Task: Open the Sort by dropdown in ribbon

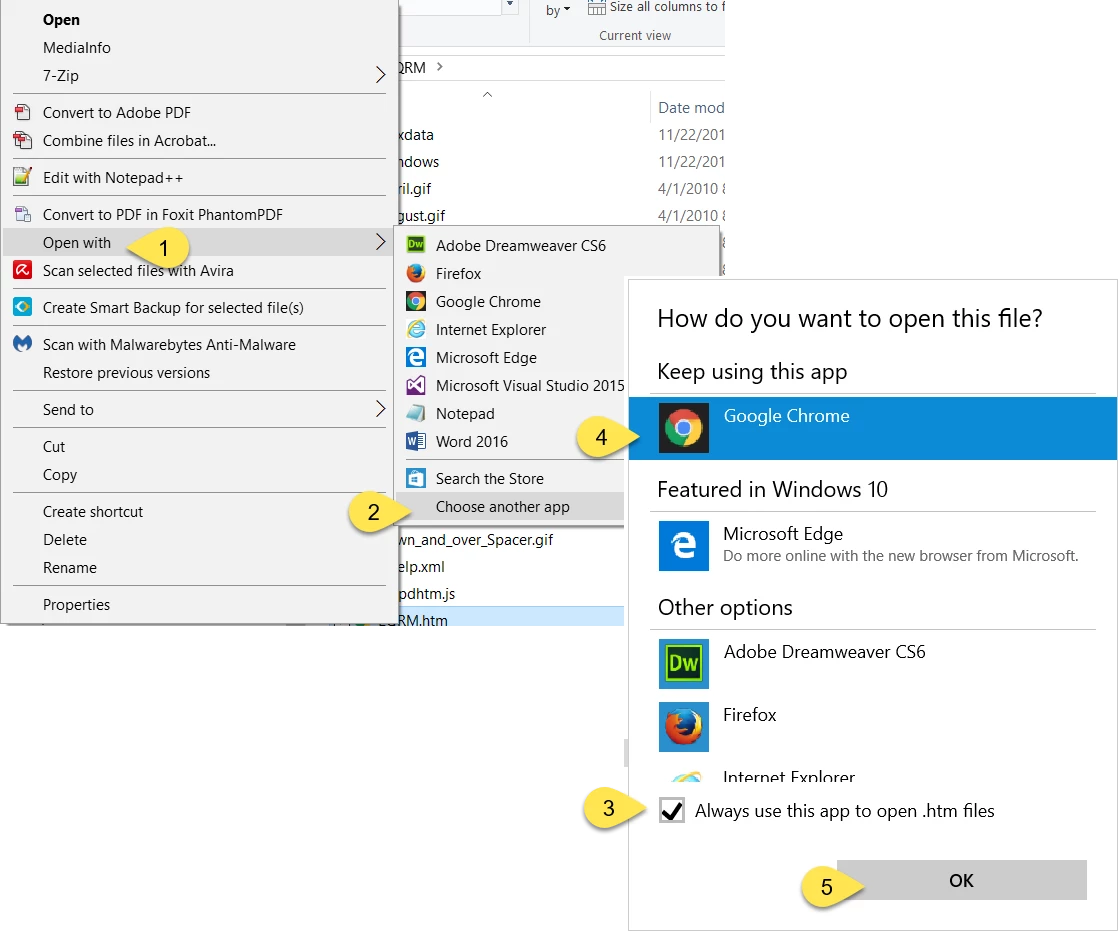Action: click(x=558, y=10)
